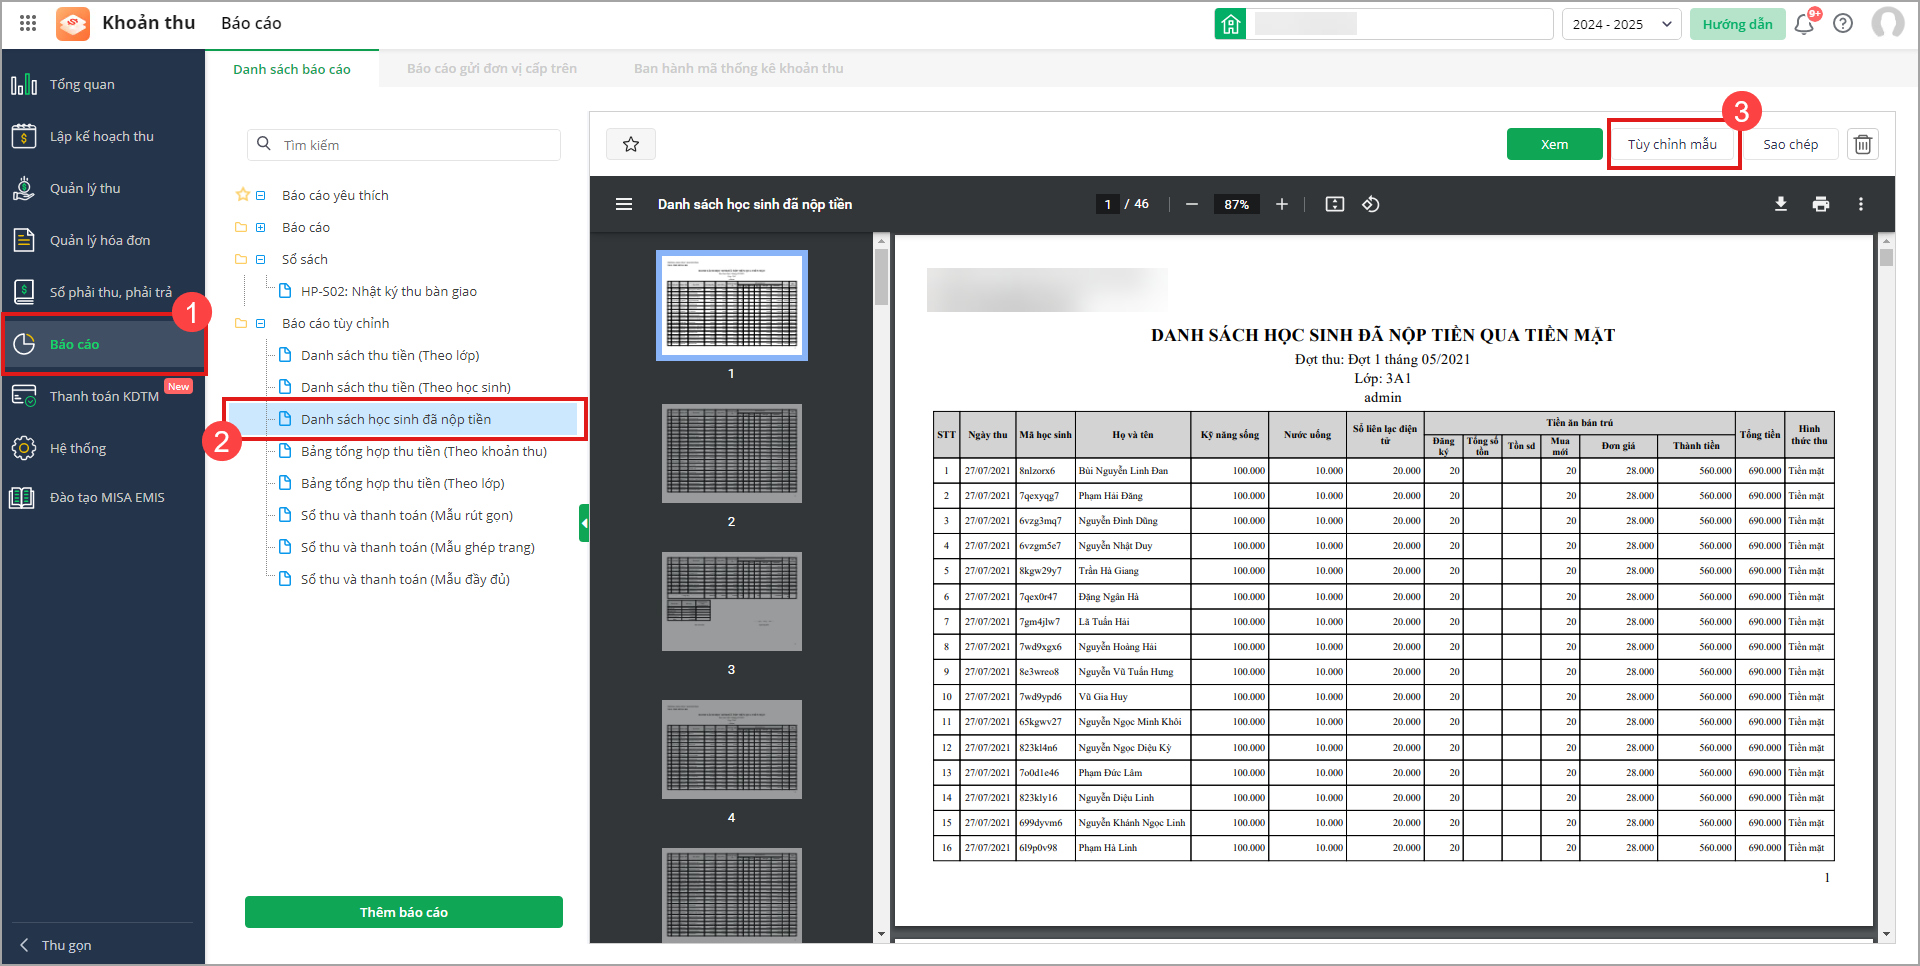Print the report using printer icon

point(1820,204)
